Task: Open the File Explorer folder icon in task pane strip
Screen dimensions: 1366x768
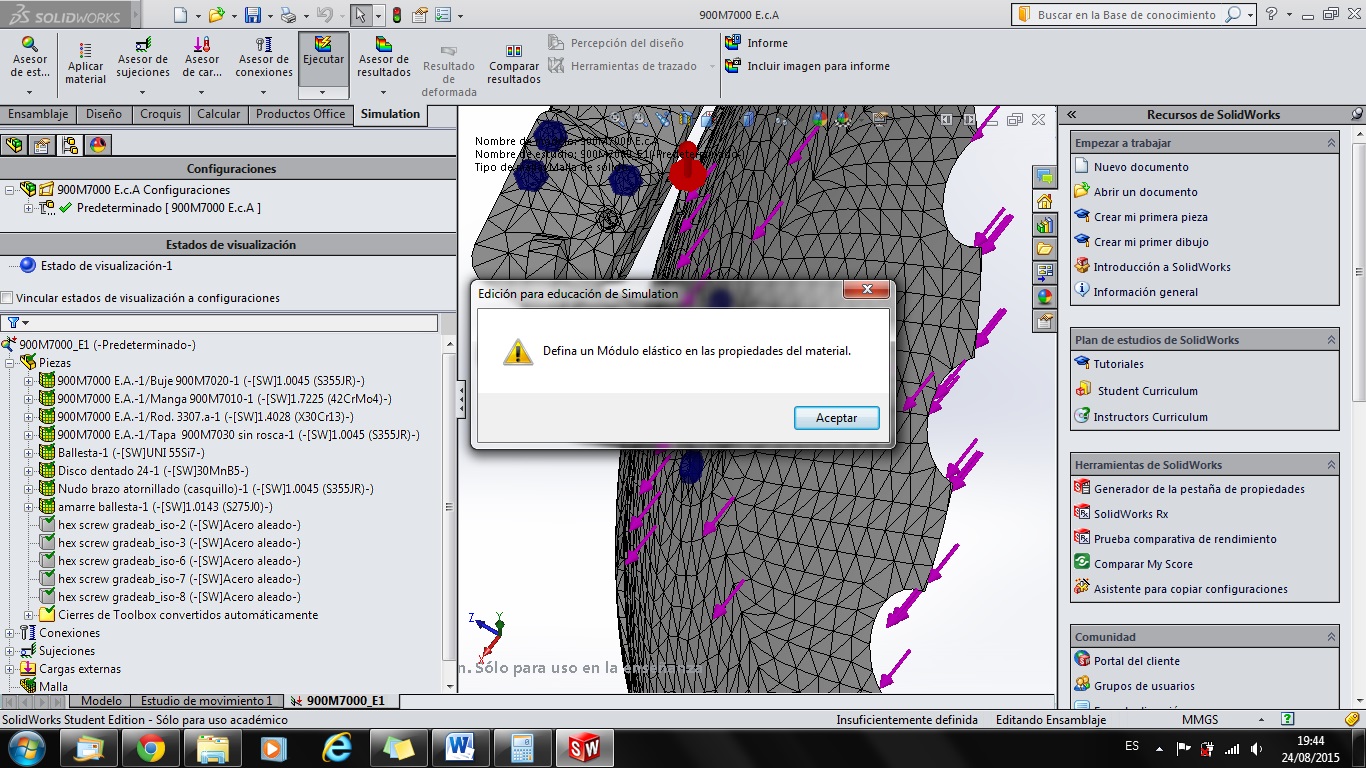Action: pos(1045,248)
